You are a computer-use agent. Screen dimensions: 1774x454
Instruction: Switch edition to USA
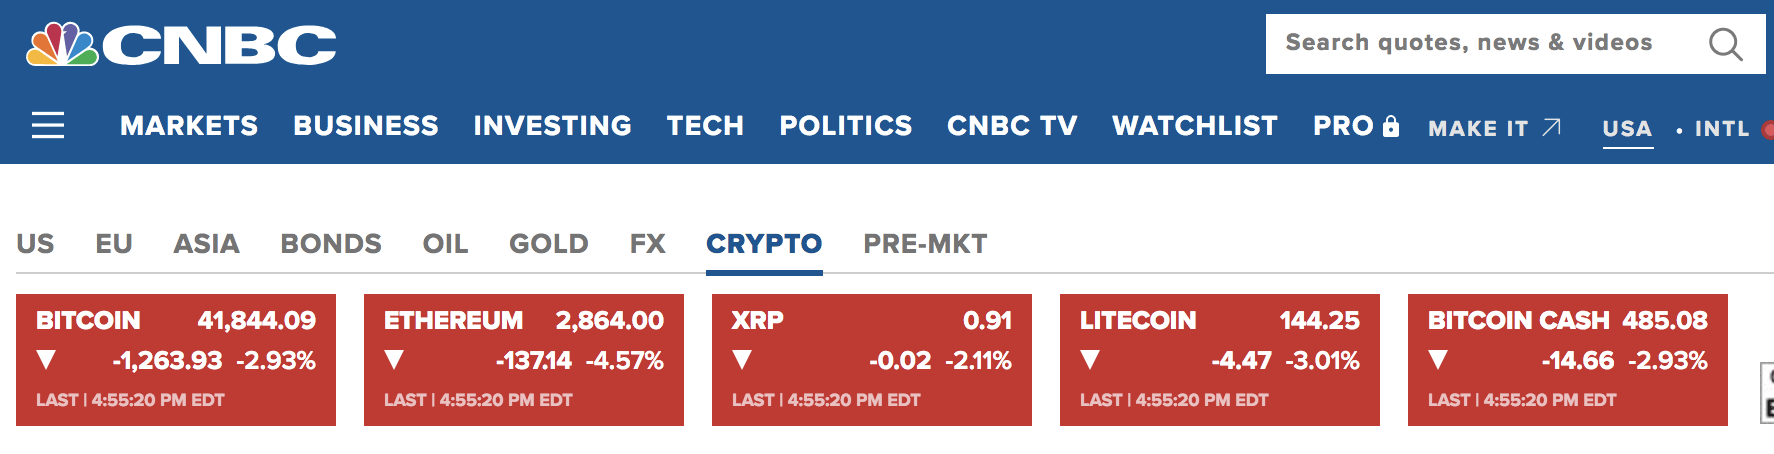point(1627,128)
